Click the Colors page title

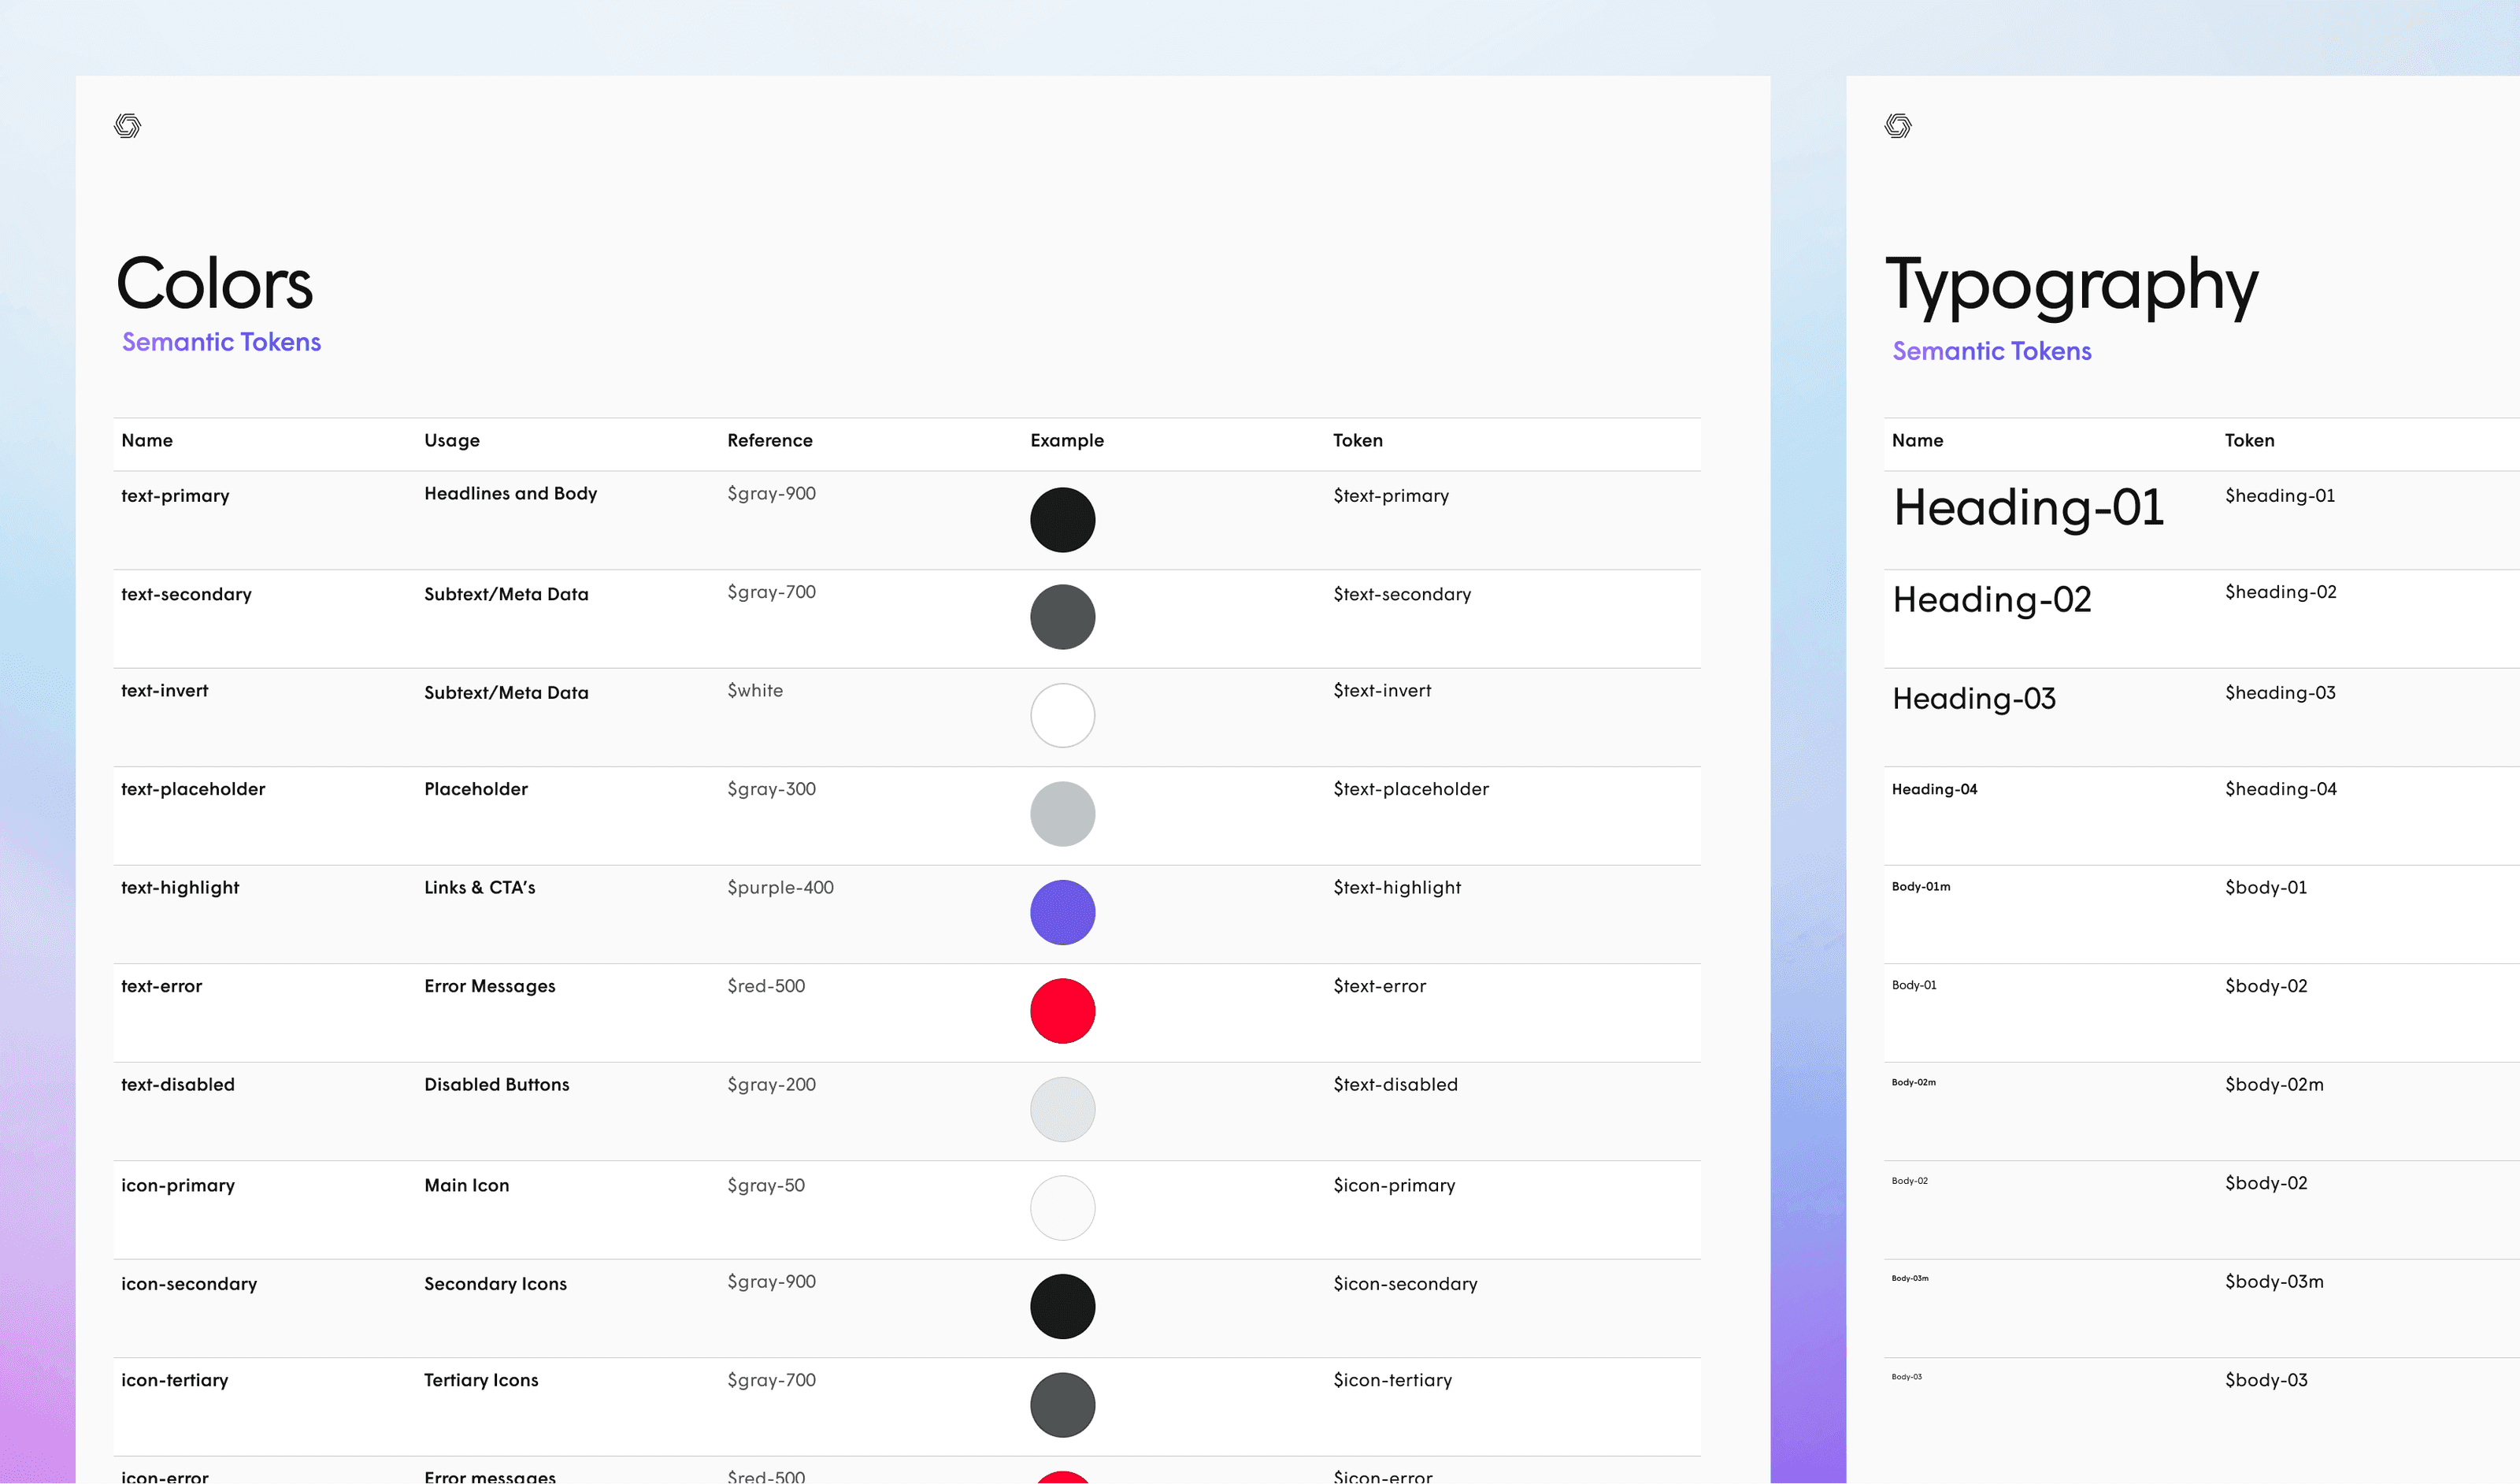click(214, 284)
